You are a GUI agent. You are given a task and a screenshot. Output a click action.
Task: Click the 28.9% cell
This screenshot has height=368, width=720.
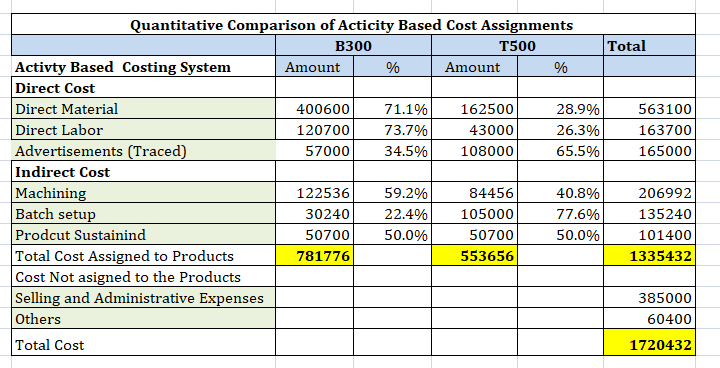(x=560, y=109)
